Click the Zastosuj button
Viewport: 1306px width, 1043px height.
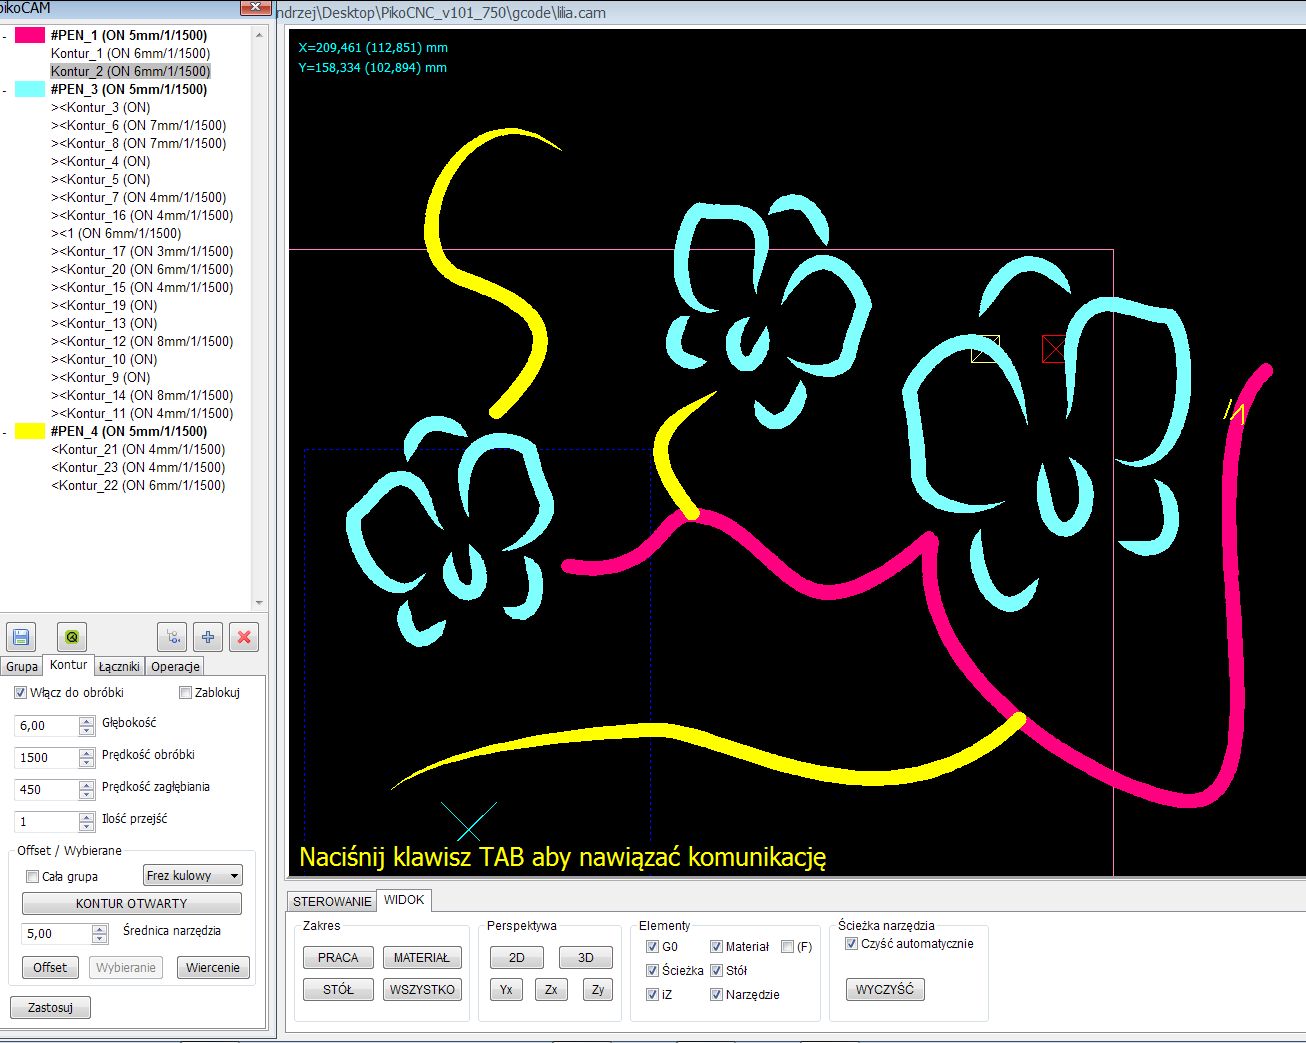pyautogui.click(x=50, y=1007)
